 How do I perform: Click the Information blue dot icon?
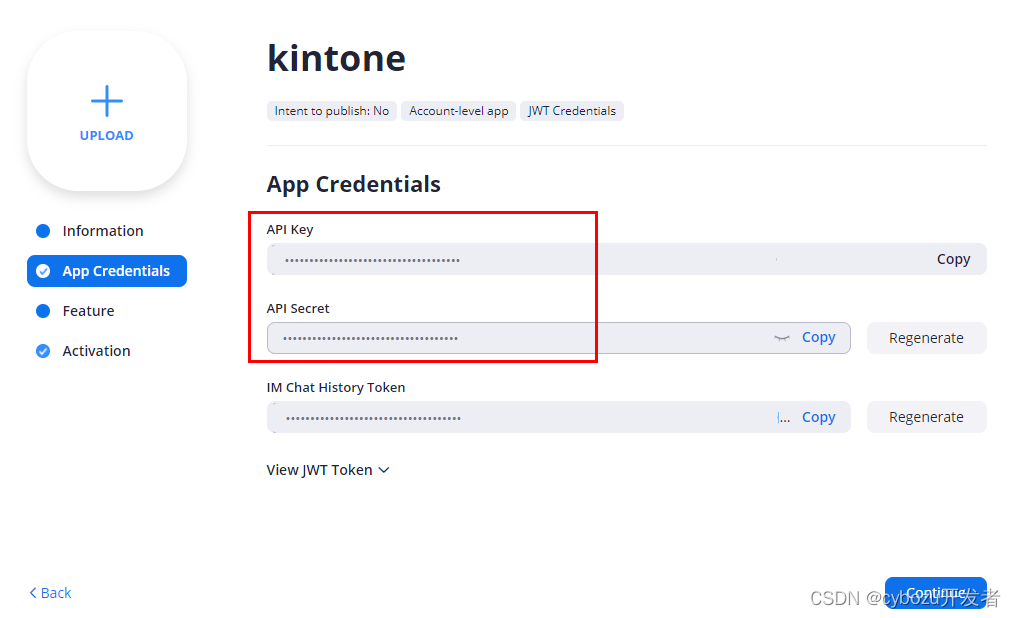(x=43, y=231)
